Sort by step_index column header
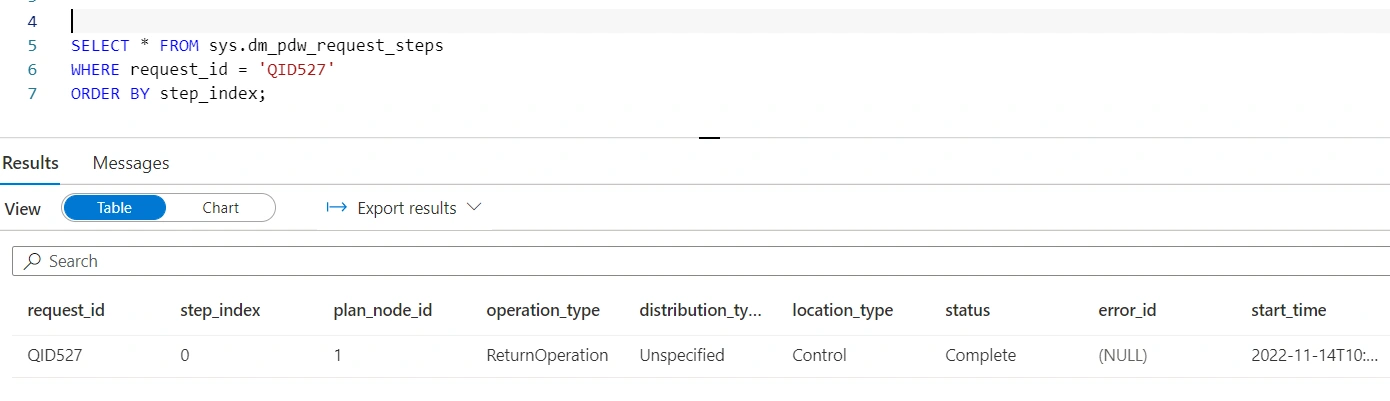The height and width of the screenshot is (401, 1390). coord(220,310)
